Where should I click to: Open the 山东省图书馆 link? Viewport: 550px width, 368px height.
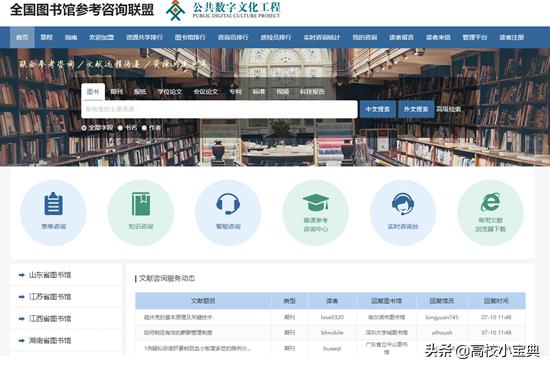(50, 275)
